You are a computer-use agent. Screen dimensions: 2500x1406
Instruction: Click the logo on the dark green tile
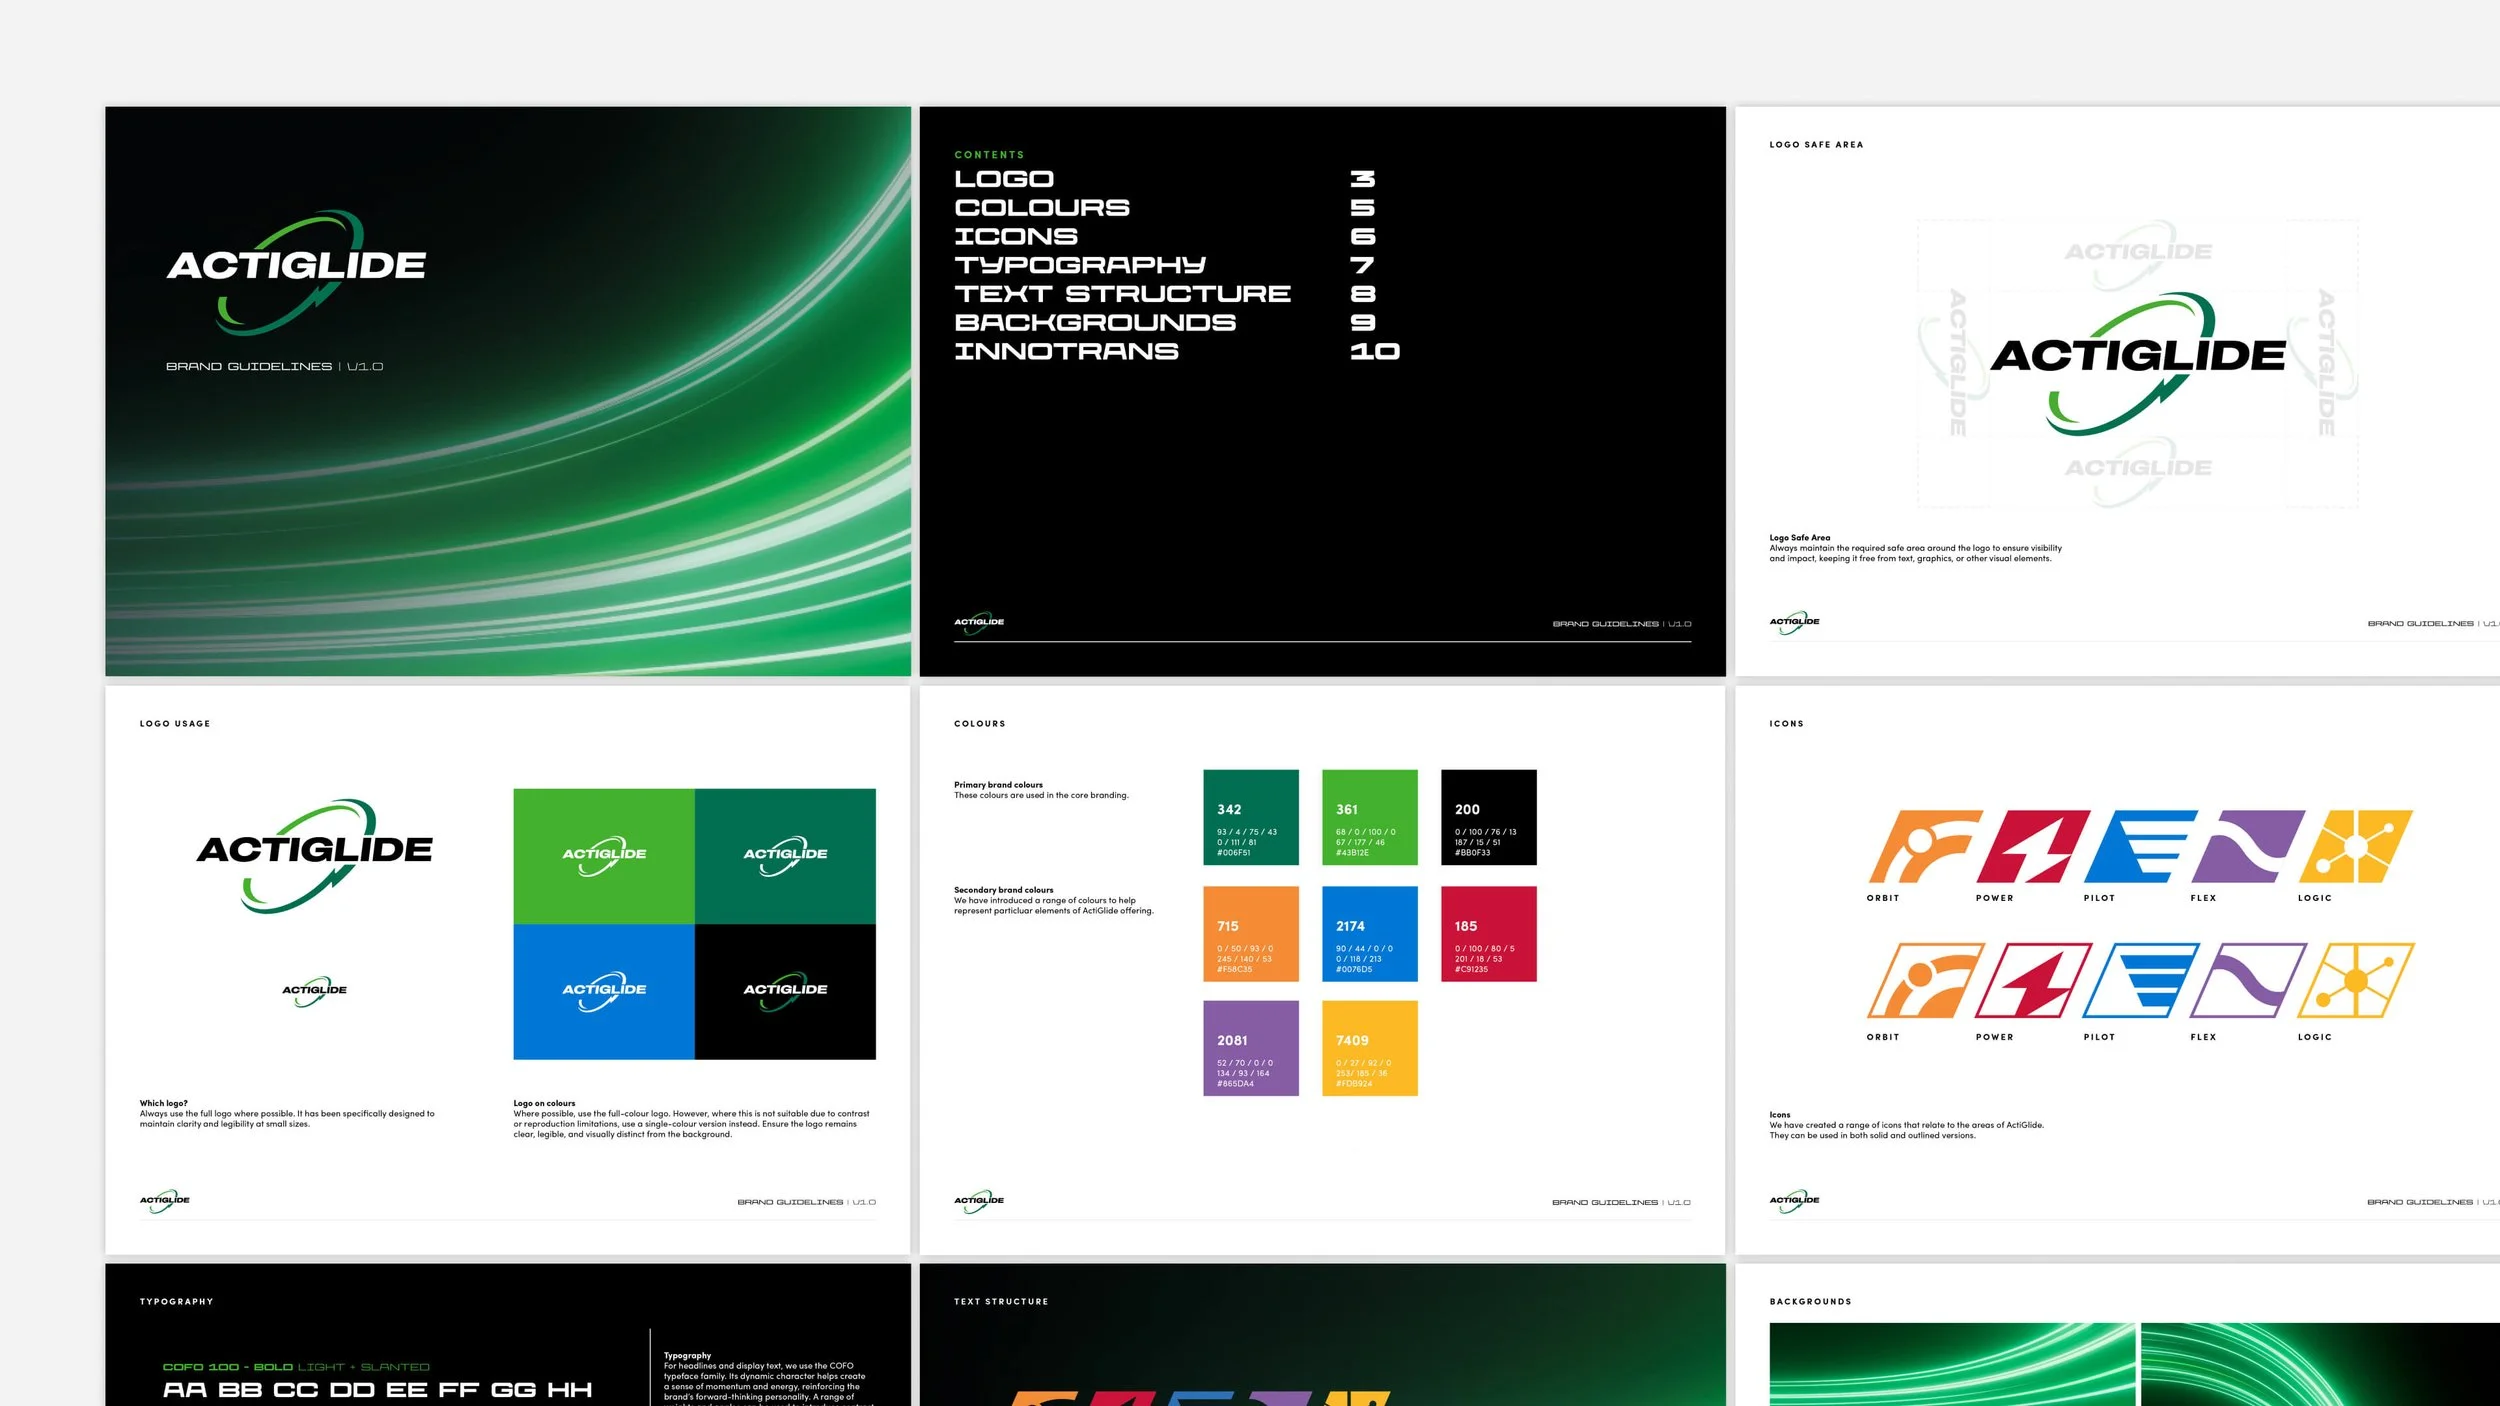785,856
